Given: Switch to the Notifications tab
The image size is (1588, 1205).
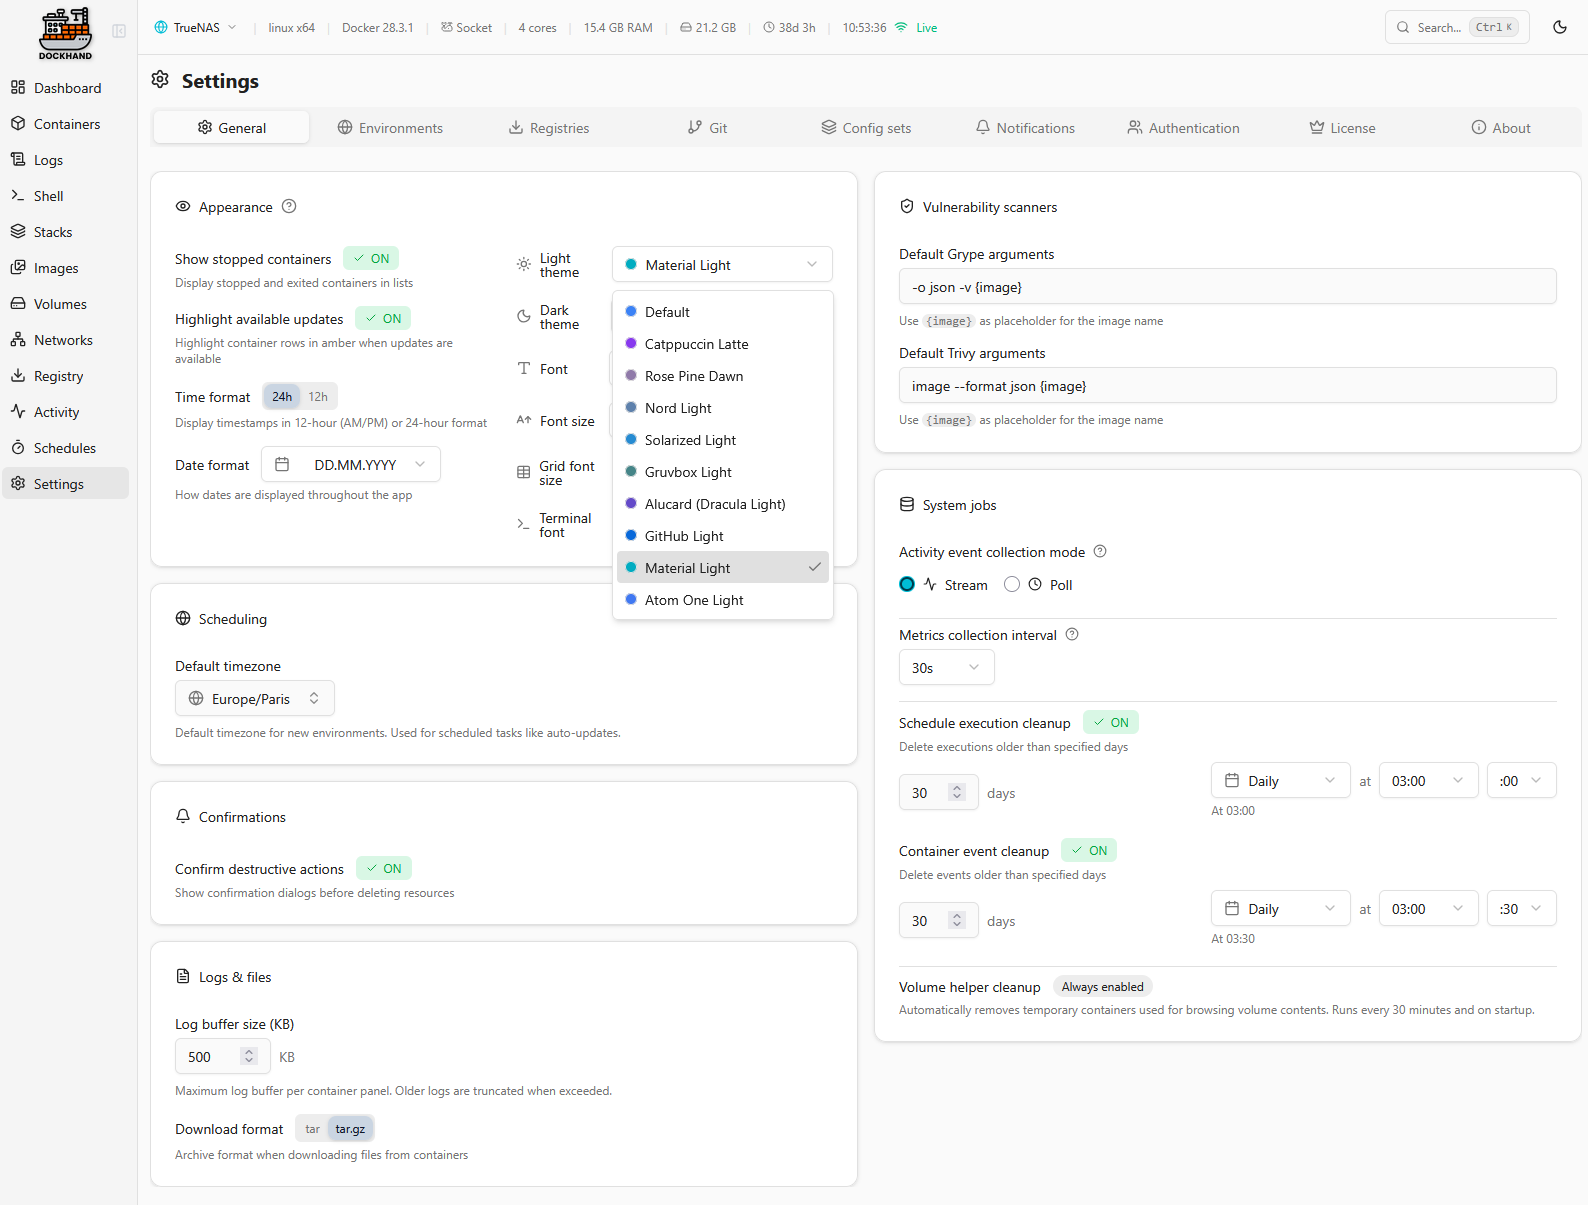Looking at the screenshot, I should pos(1025,128).
